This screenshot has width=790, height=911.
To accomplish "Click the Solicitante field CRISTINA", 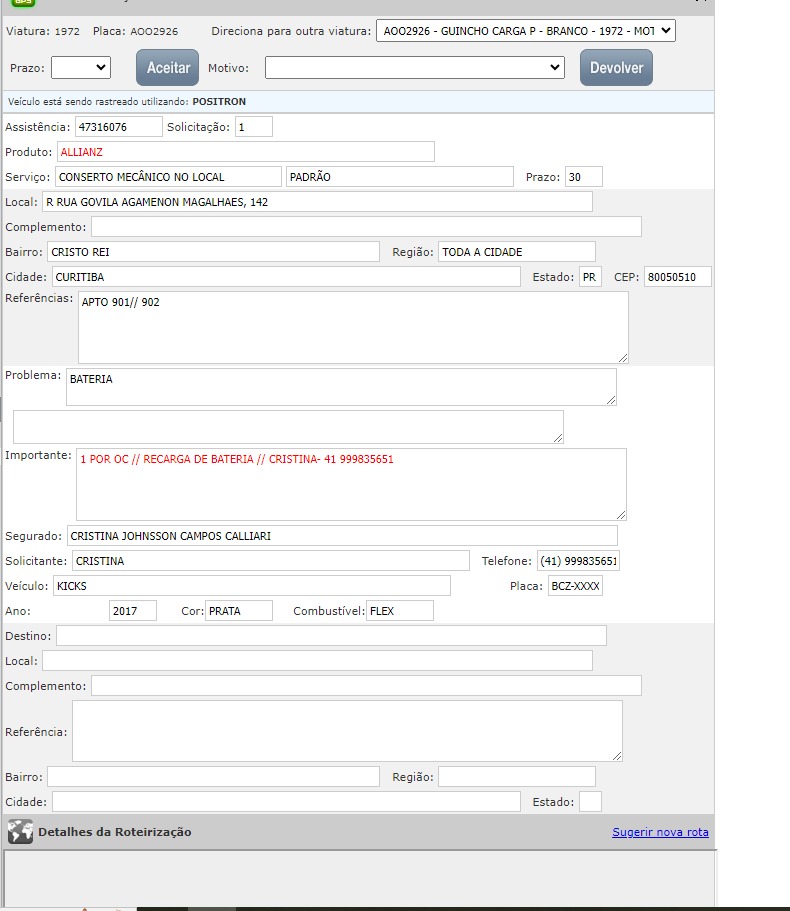I will (271, 561).
